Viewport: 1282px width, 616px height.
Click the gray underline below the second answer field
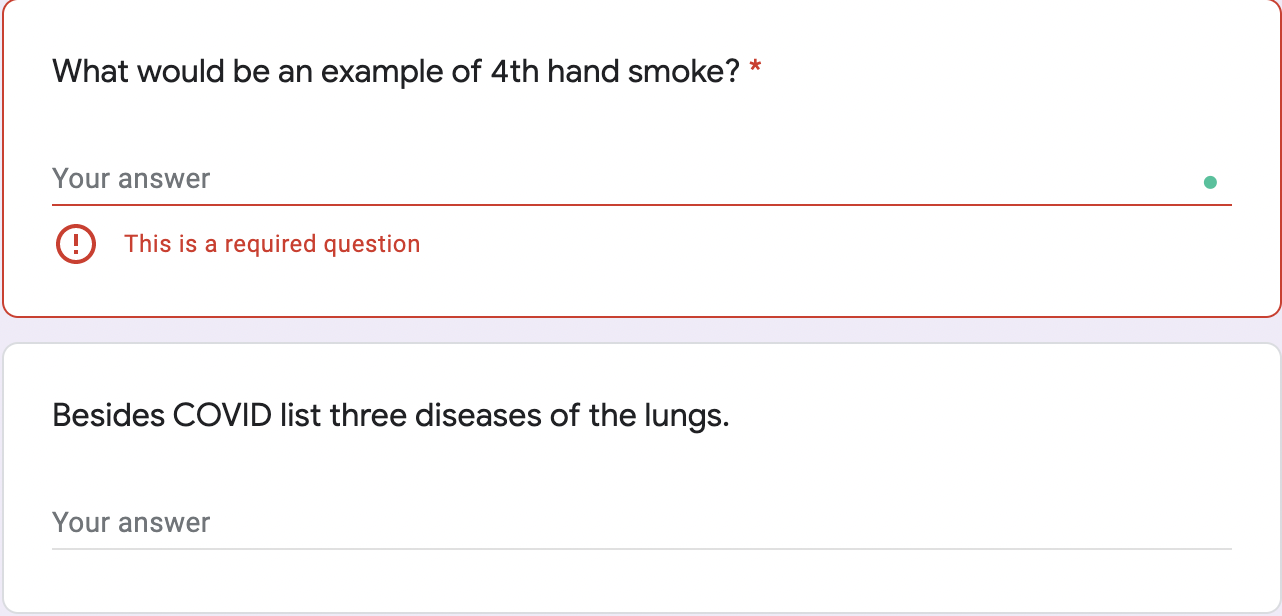click(641, 546)
